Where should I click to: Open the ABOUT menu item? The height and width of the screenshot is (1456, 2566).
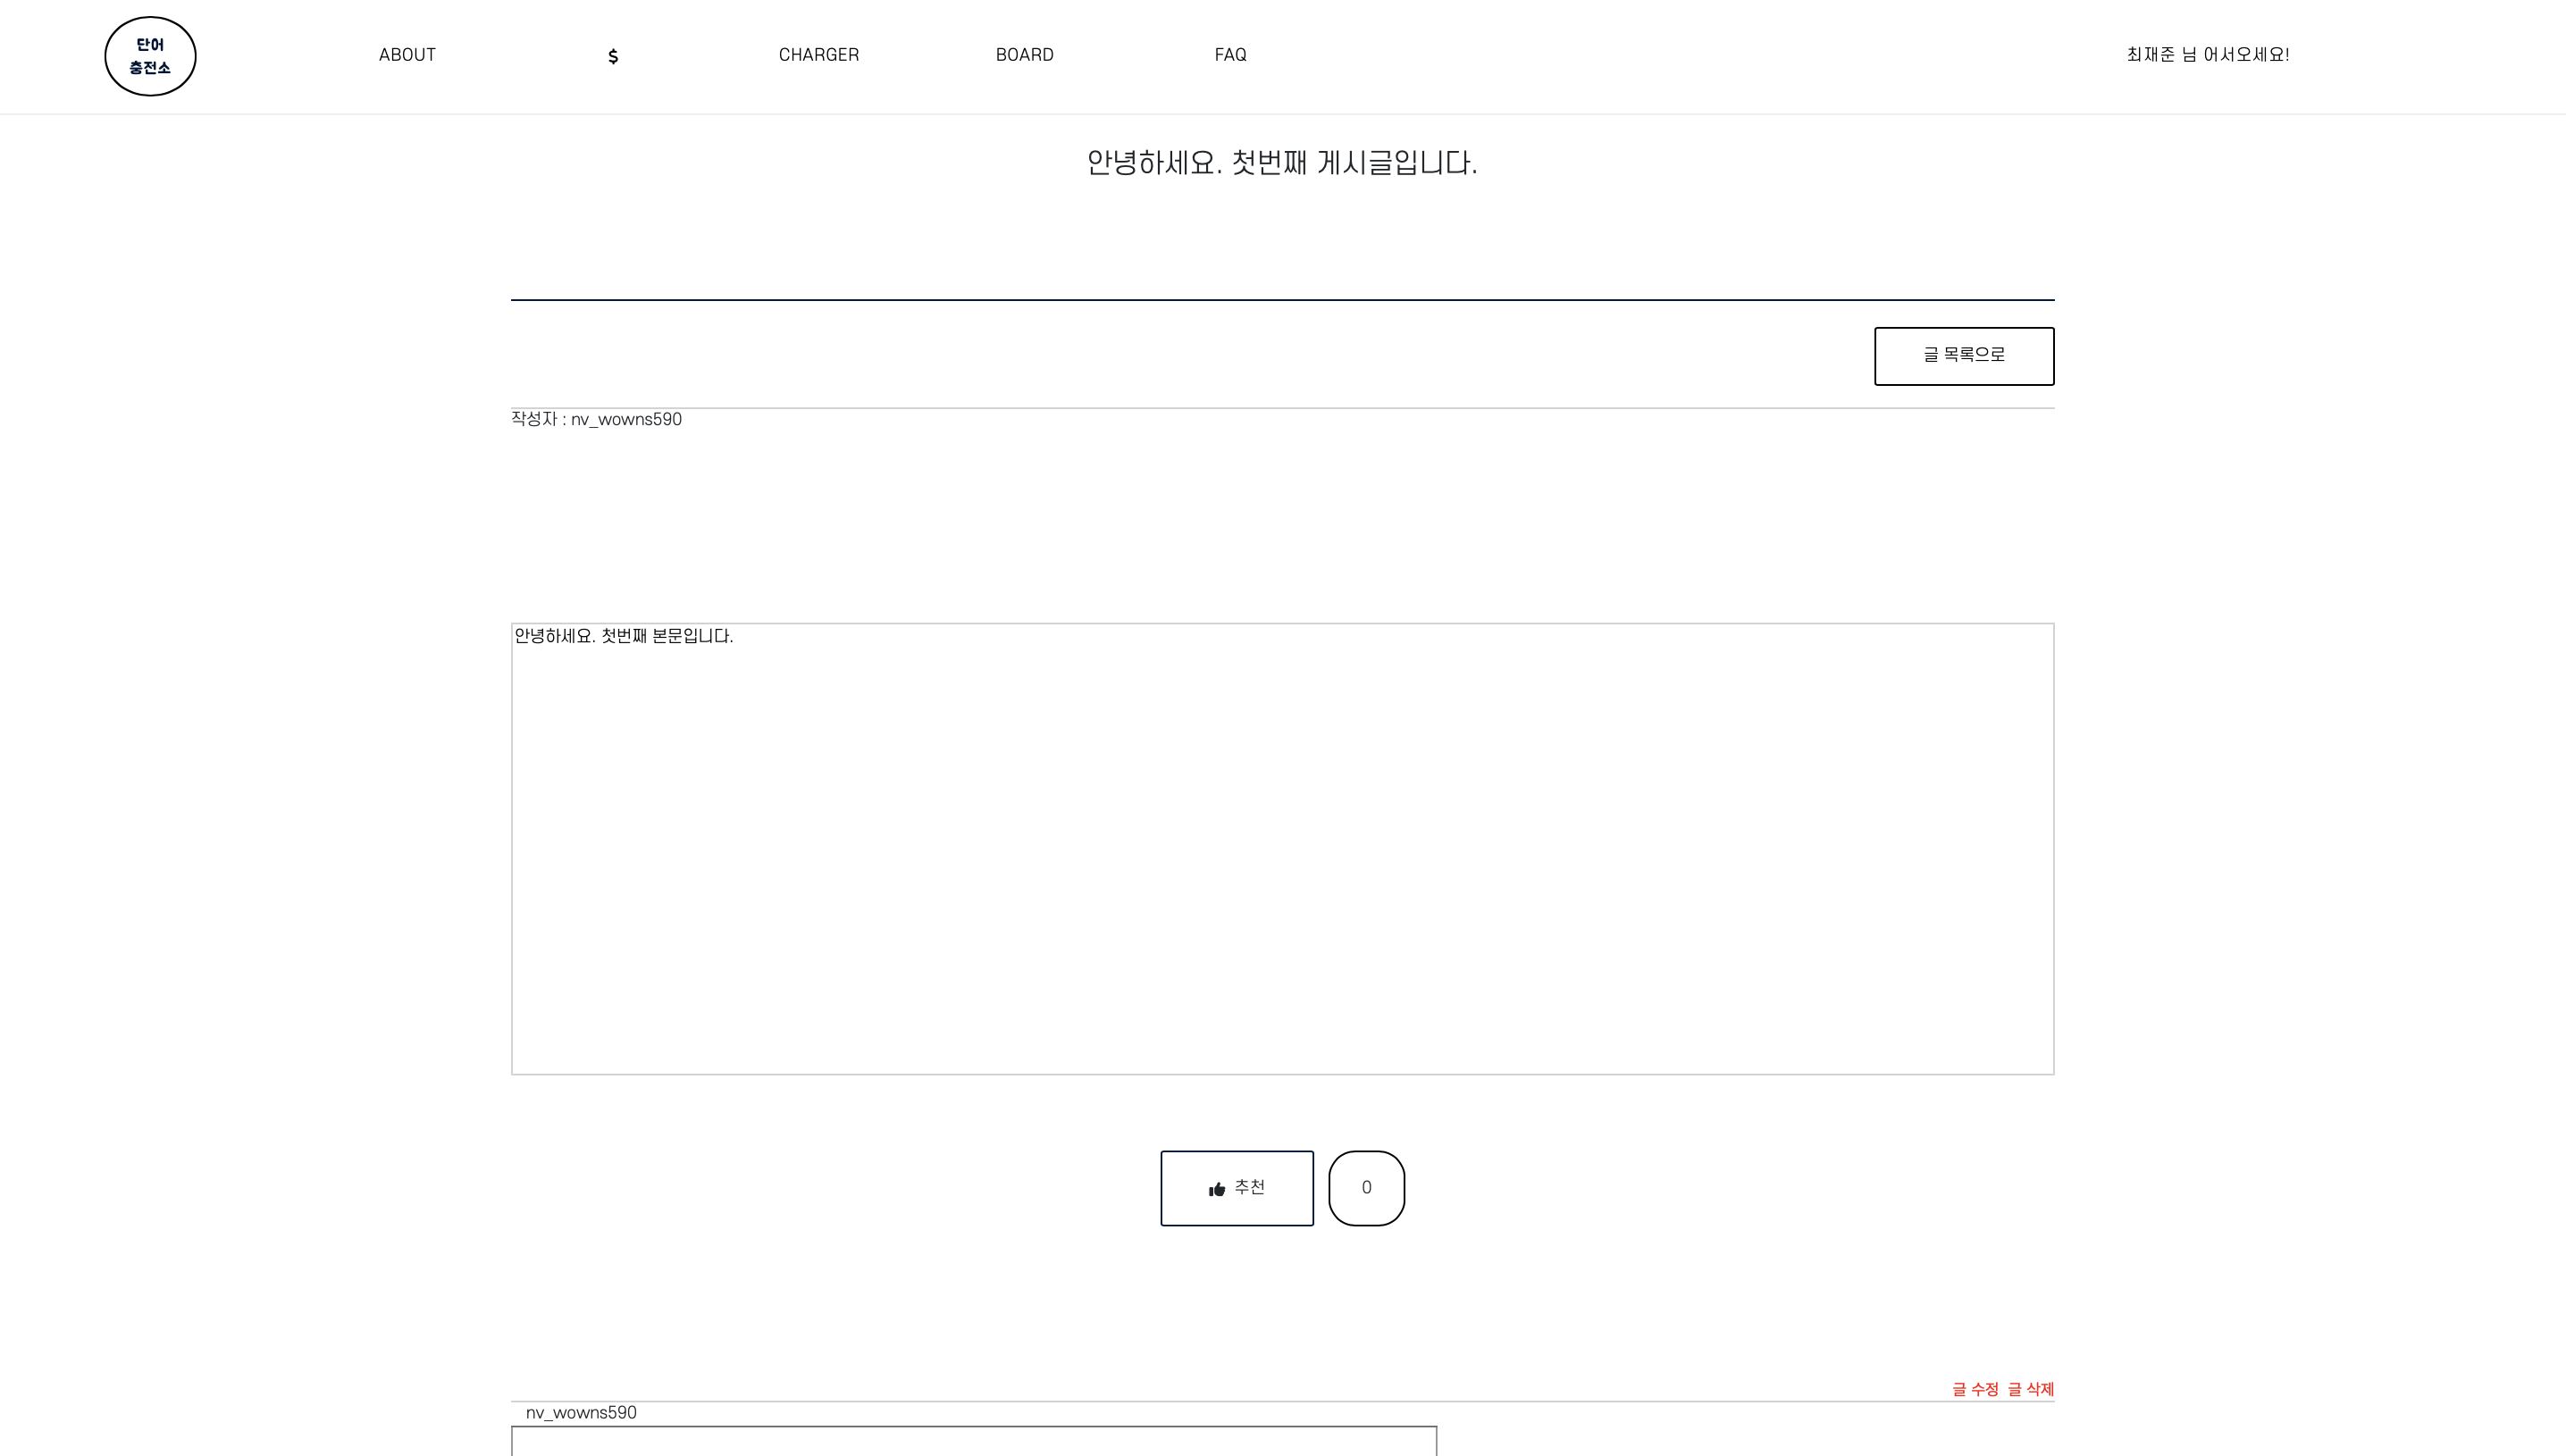407,55
